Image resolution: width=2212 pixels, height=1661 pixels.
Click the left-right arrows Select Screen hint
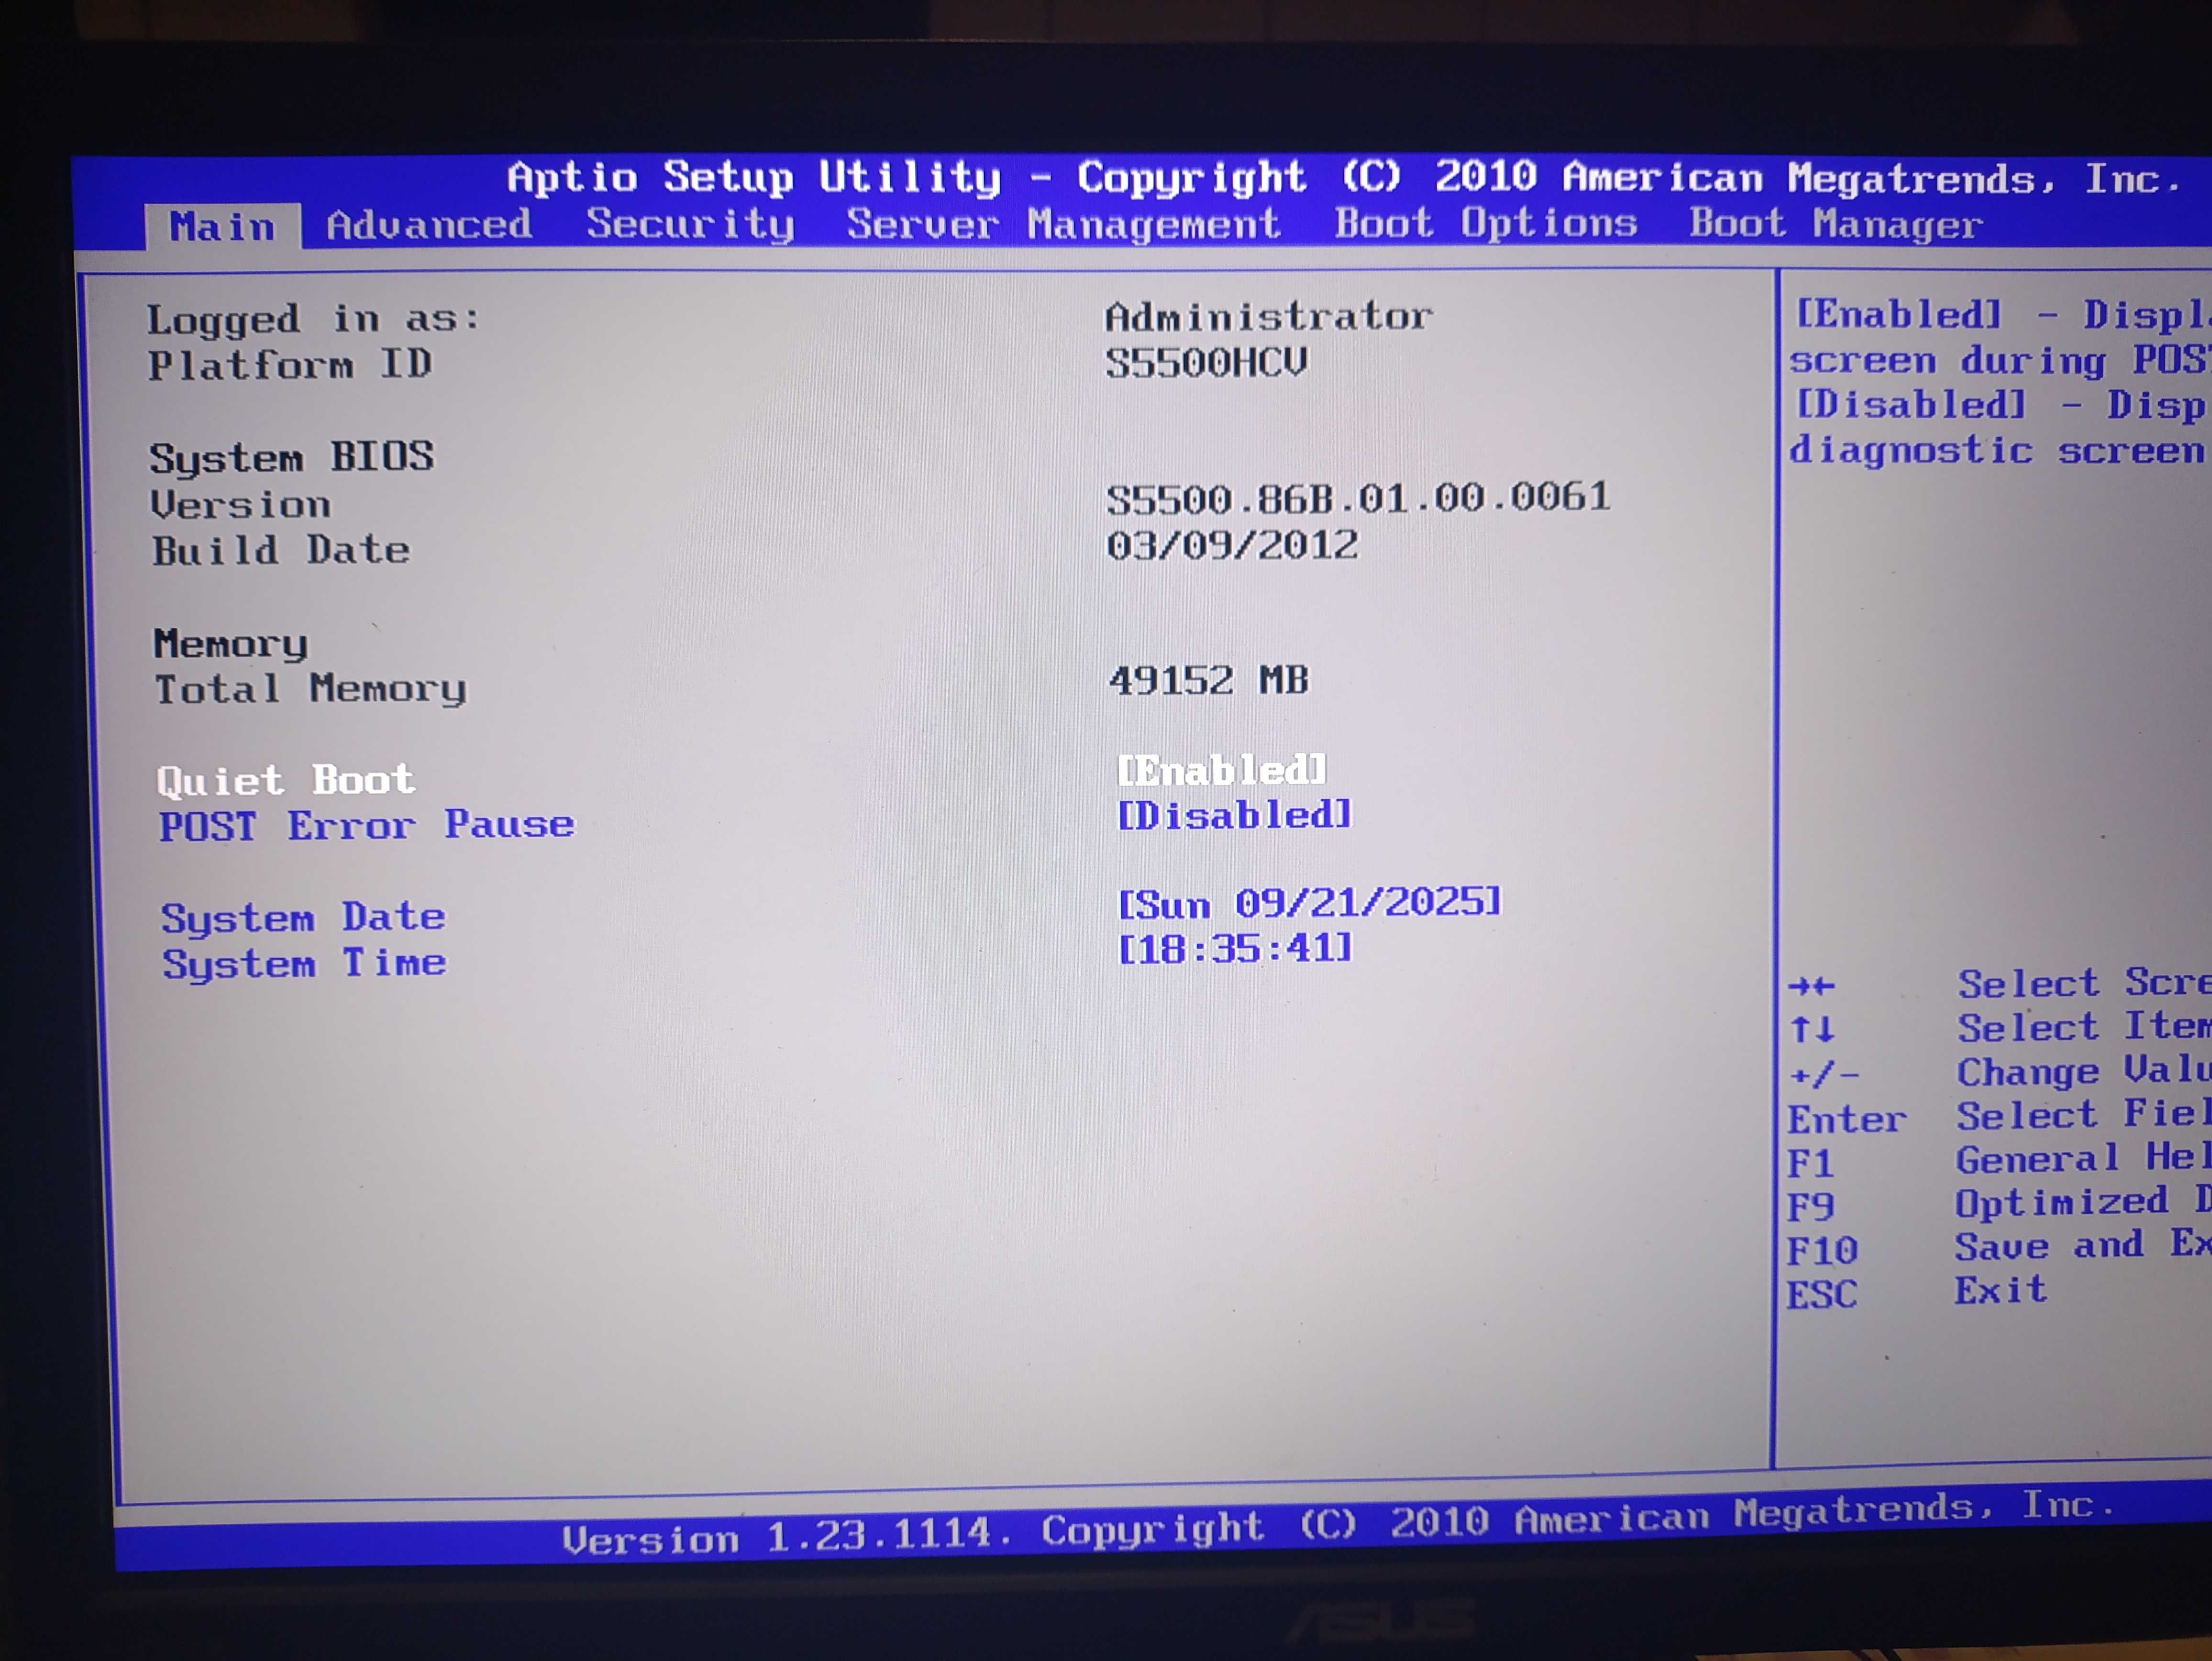[1999, 984]
